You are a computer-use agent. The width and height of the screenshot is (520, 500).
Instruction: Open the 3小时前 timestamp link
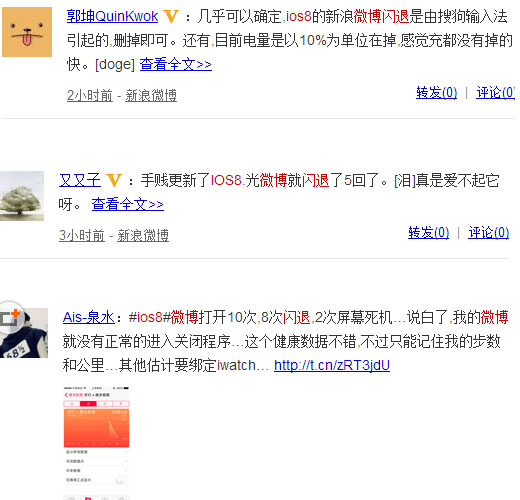(82, 236)
